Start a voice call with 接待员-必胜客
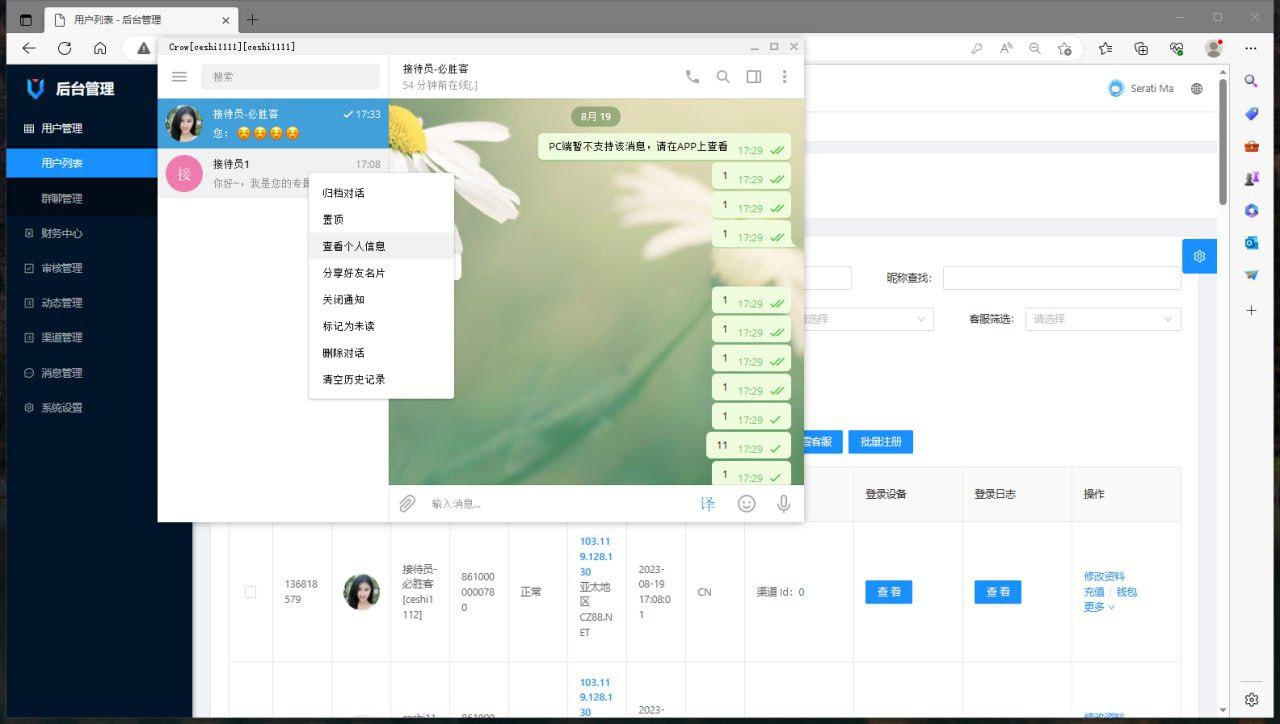The image size is (1280, 724). 692,76
